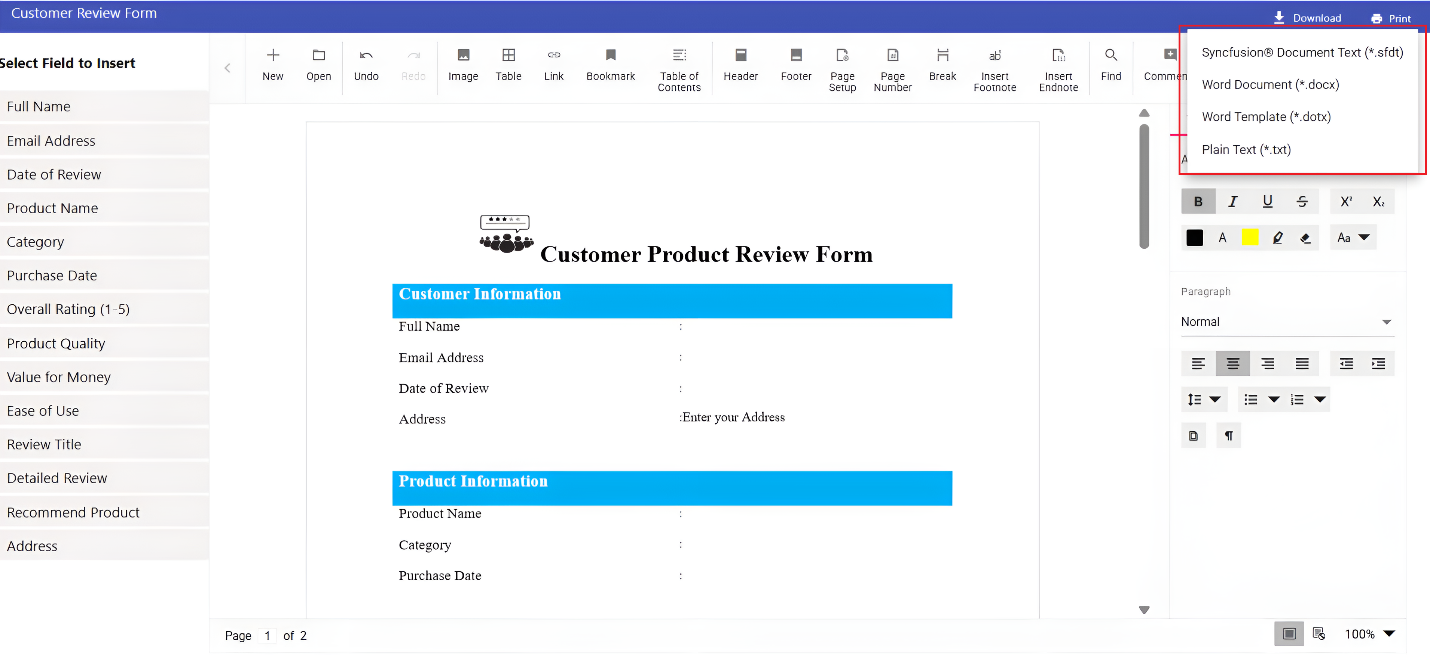This screenshot has height=655, width=1430.
Task: Insert a Table from toolbar
Action: click(x=508, y=64)
